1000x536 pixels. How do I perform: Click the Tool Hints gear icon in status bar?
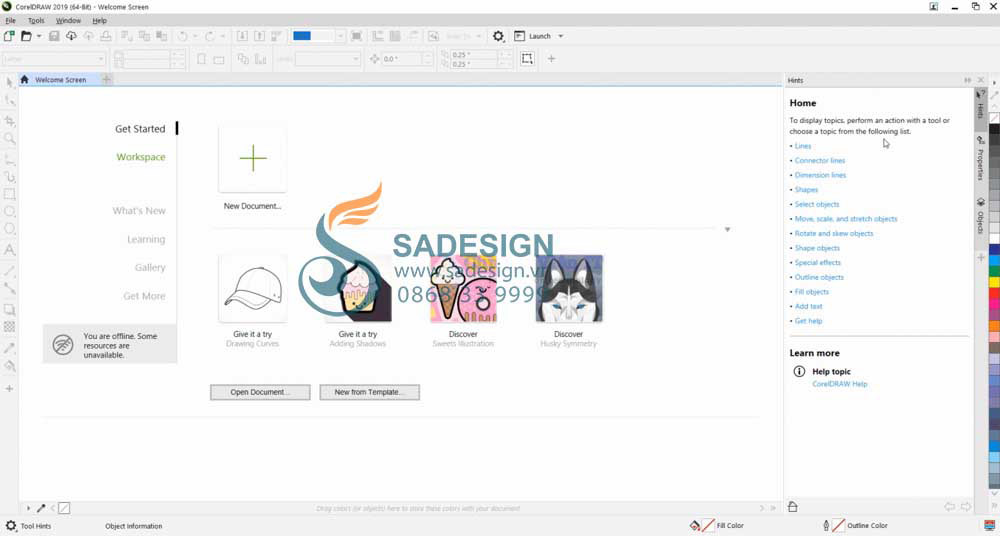tap(10, 526)
